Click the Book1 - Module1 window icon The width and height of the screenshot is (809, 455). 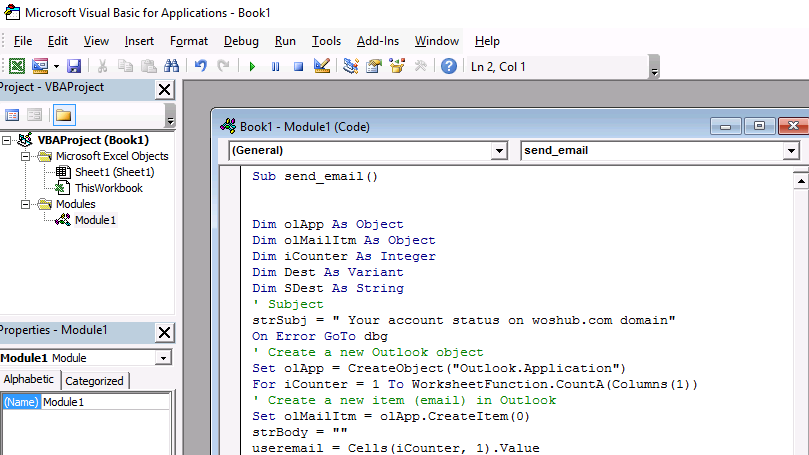click(228, 126)
